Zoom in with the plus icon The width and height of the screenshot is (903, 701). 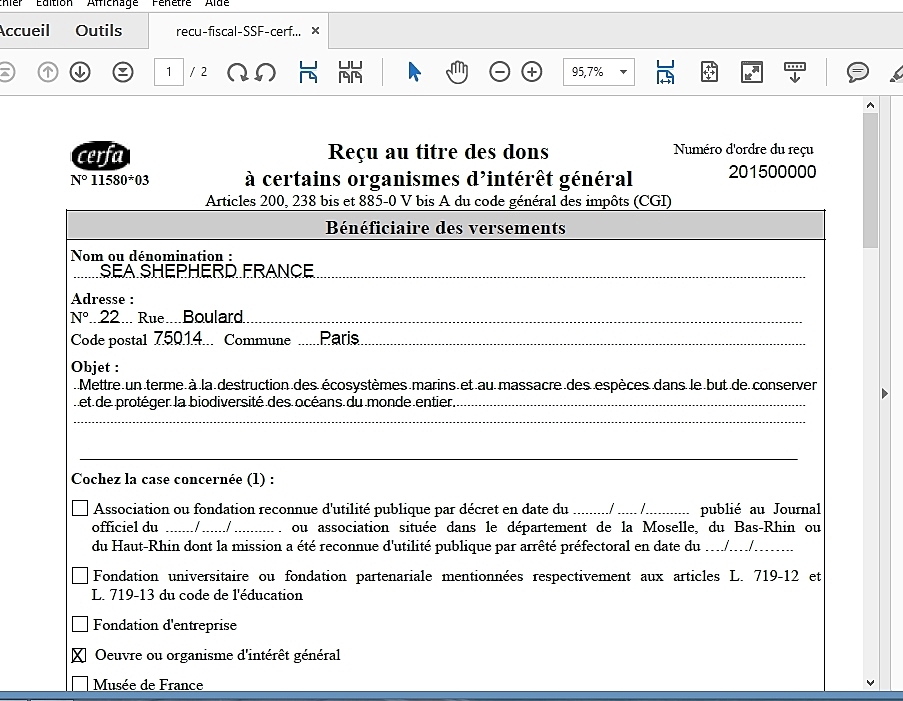pyautogui.click(x=532, y=72)
